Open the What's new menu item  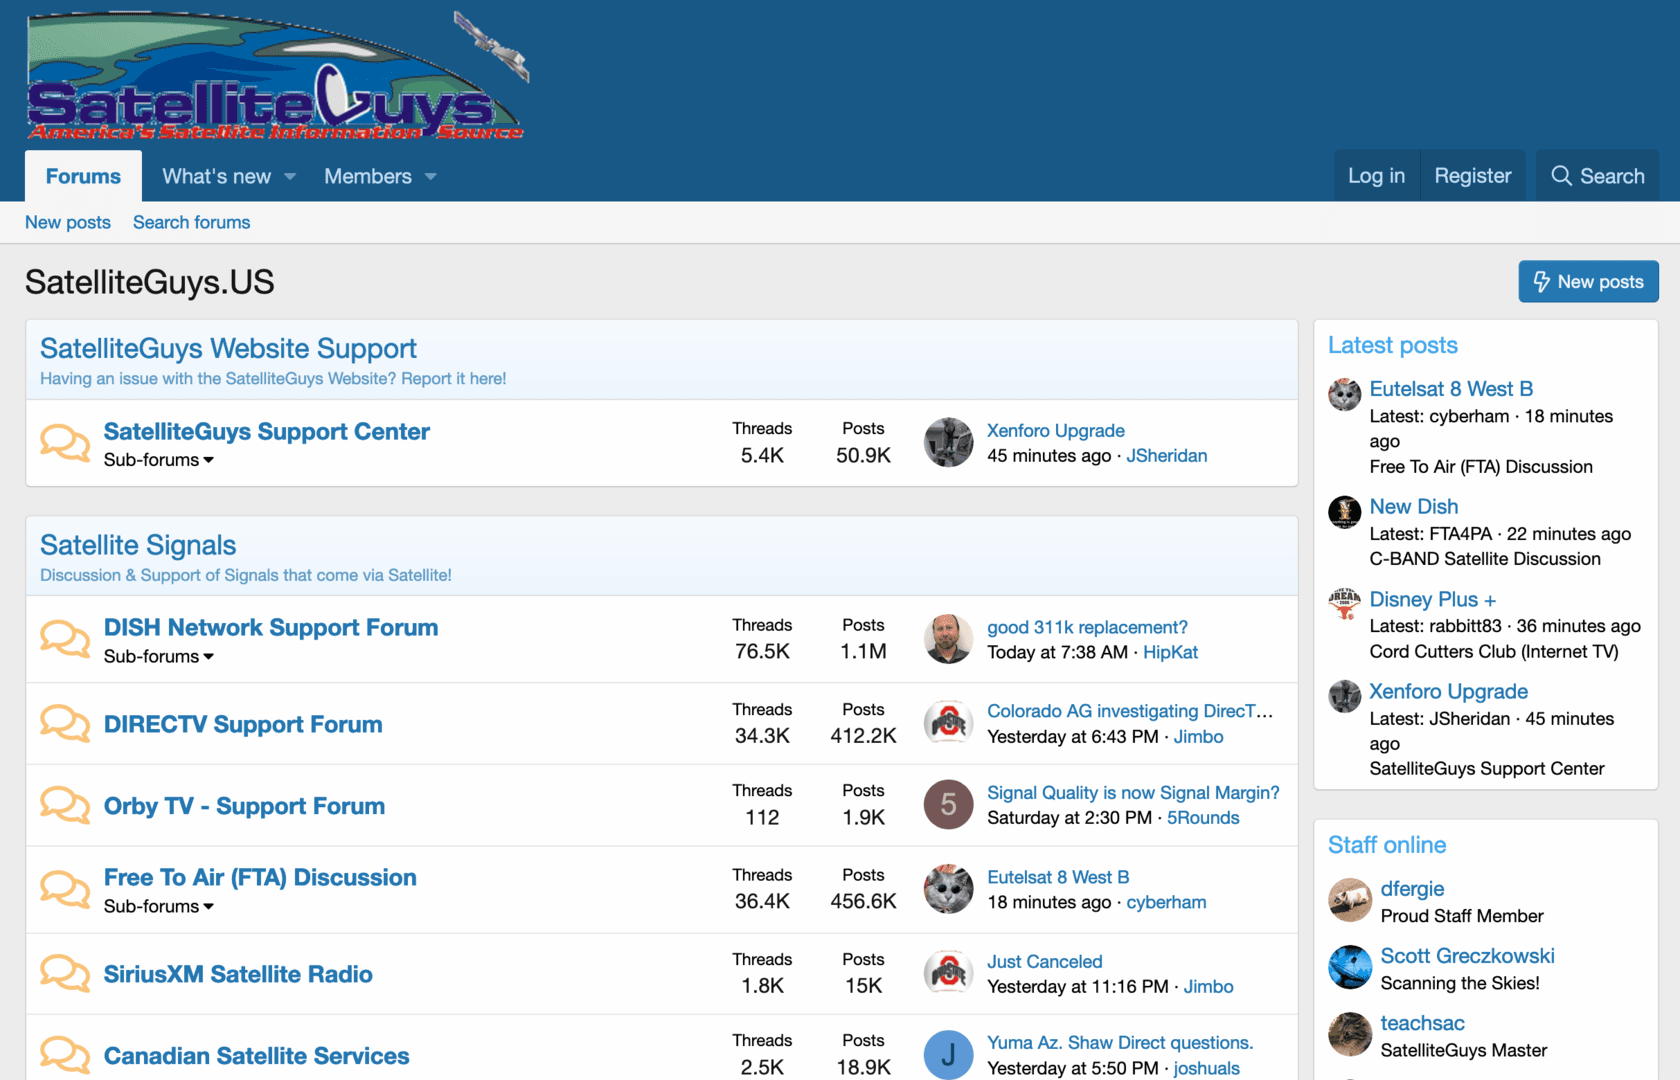pos(216,176)
